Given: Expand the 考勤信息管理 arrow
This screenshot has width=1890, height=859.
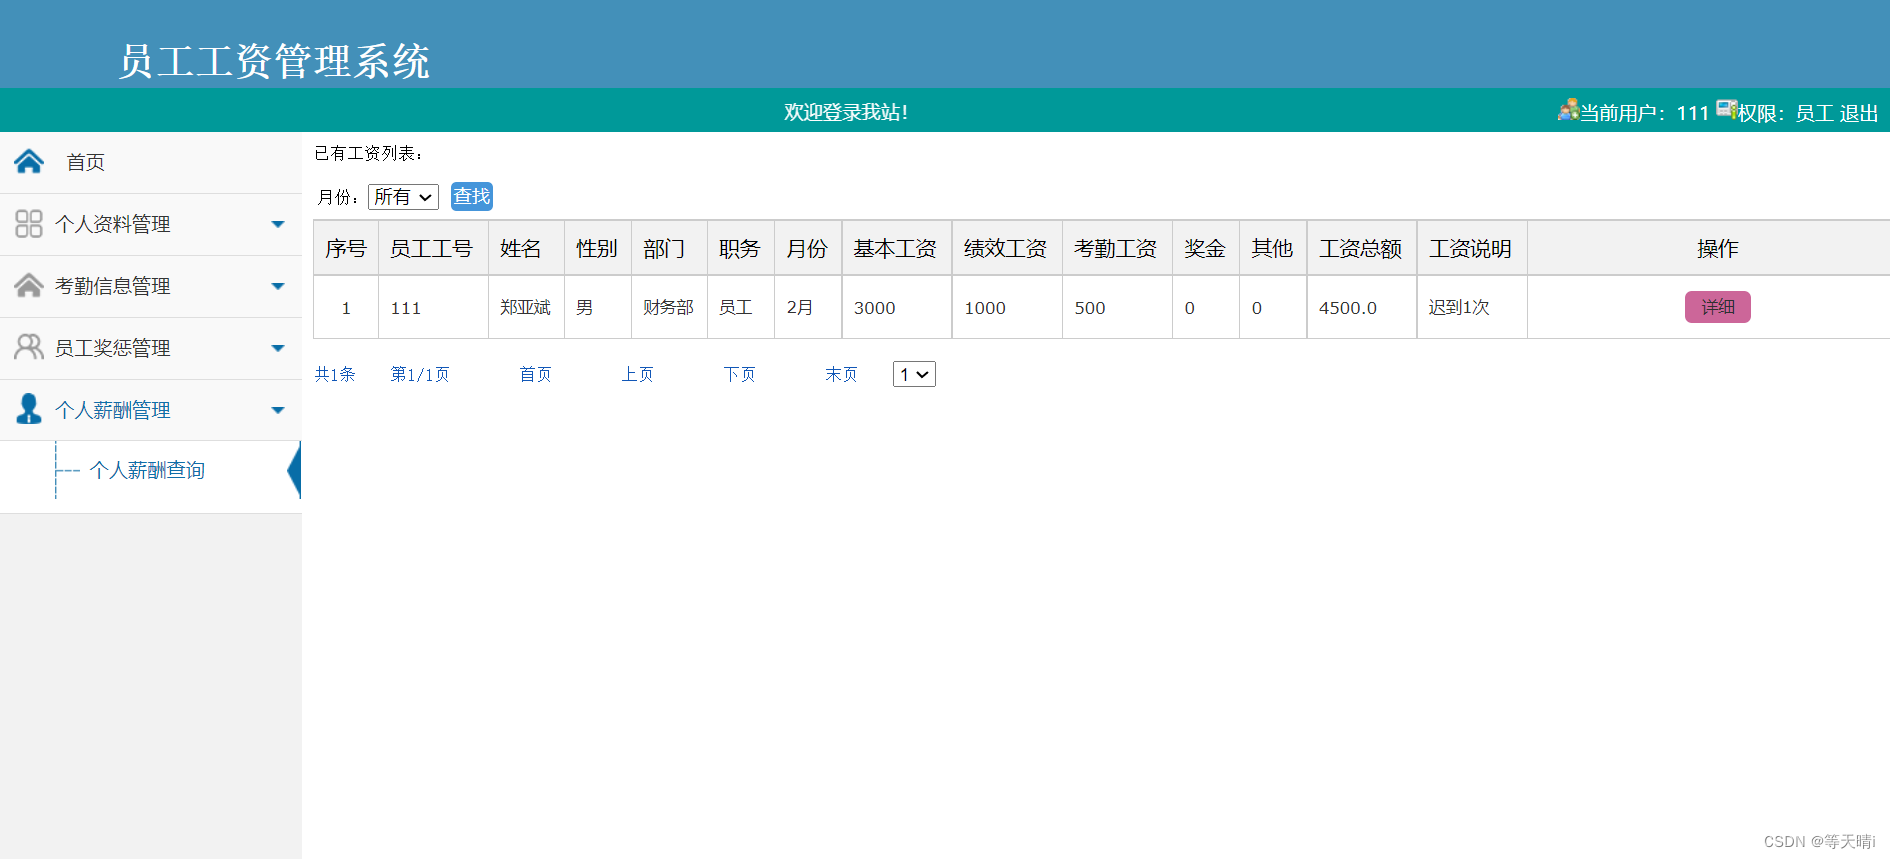Looking at the screenshot, I should click(278, 287).
